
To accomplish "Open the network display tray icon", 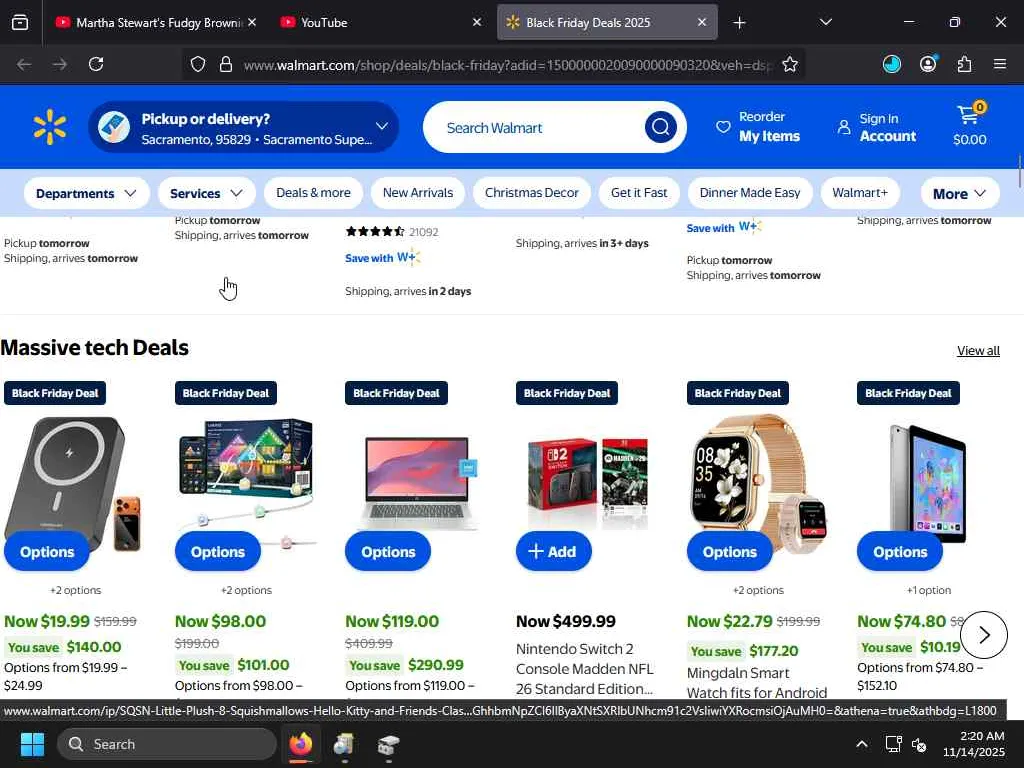I will (x=893, y=744).
